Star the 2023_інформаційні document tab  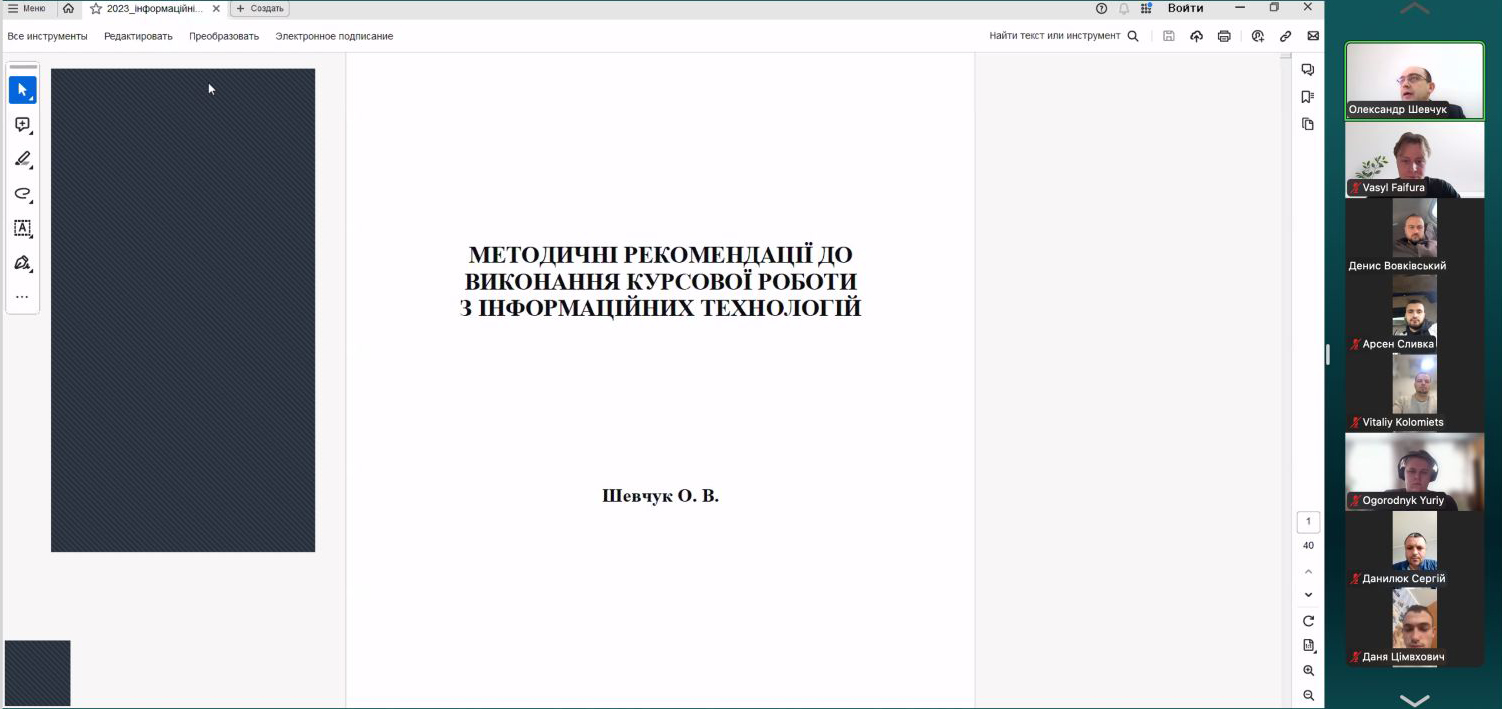tap(96, 9)
